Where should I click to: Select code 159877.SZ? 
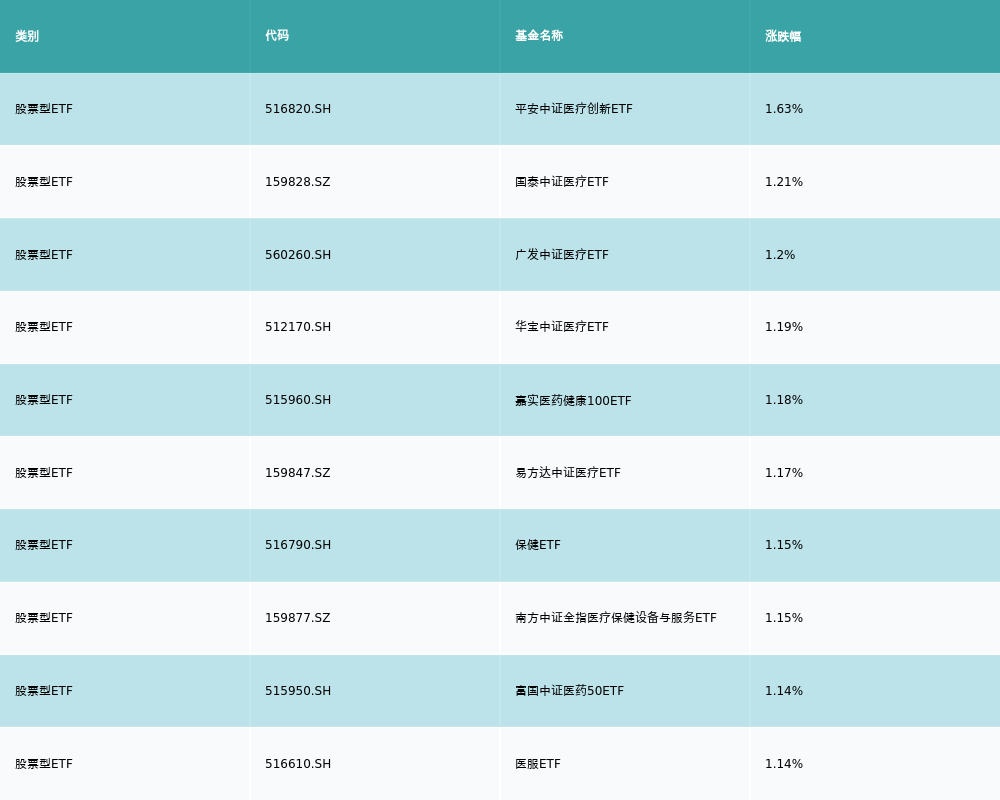pos(298,618)
